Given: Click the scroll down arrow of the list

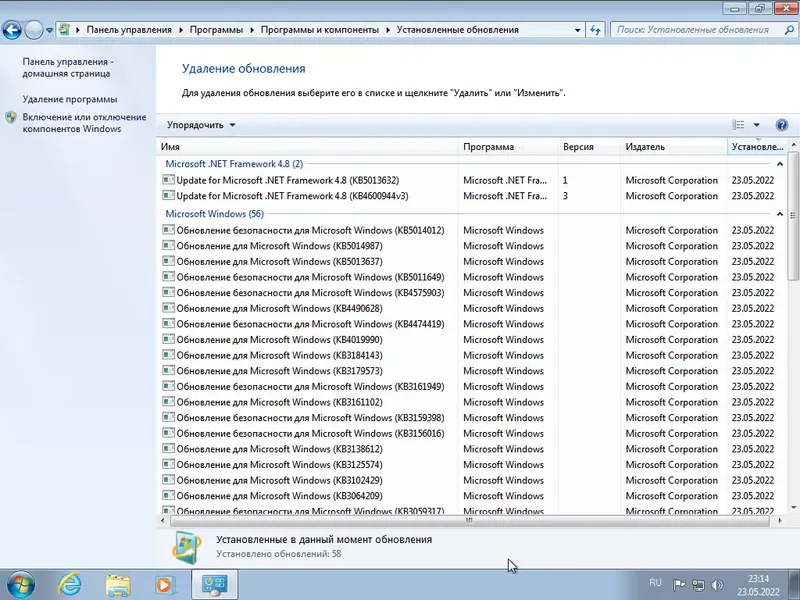Looking at the screenshot, I should (x=793, y=507).
